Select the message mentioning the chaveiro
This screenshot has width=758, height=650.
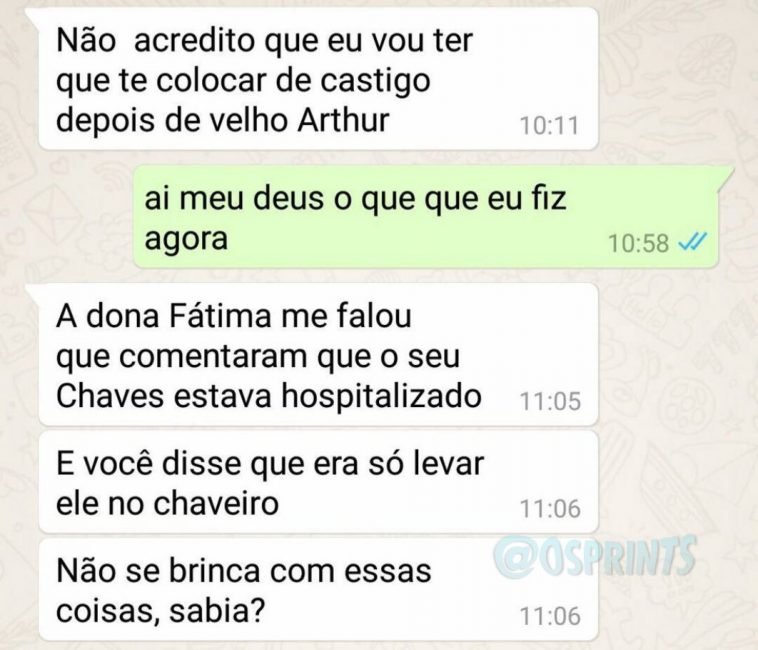318,482
